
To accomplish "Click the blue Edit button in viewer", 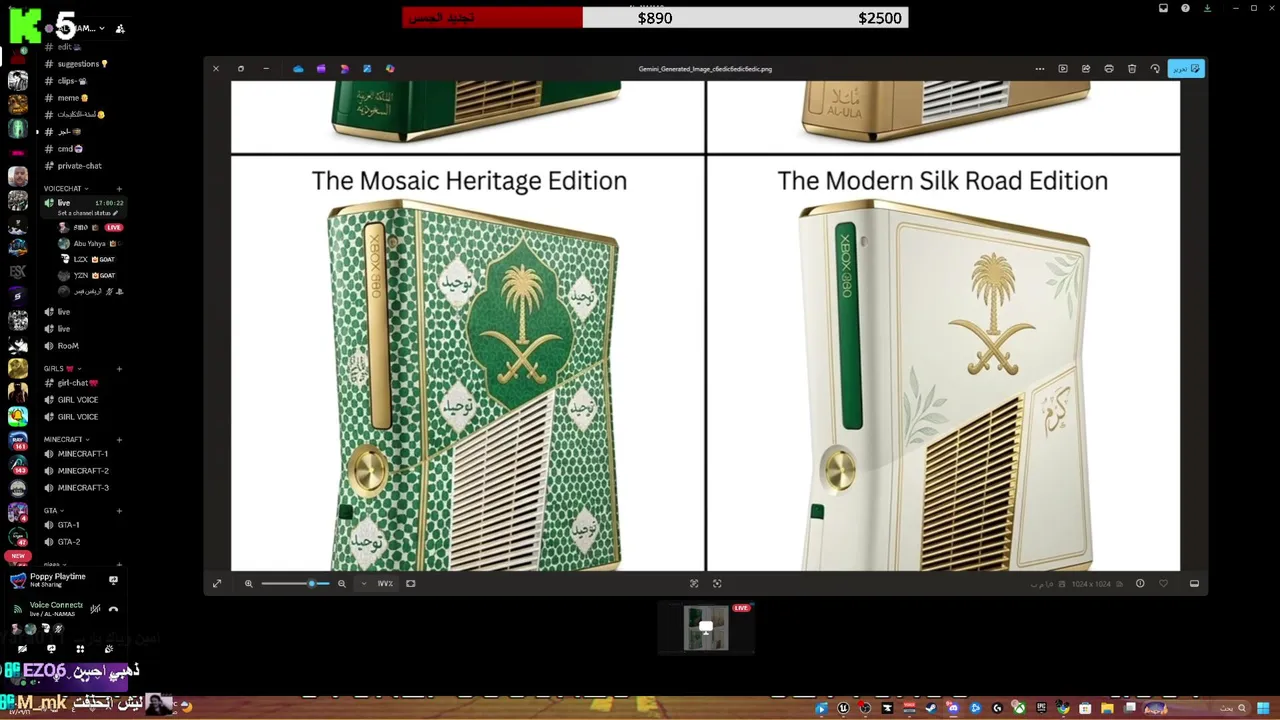I will [x=1186, y=69].
